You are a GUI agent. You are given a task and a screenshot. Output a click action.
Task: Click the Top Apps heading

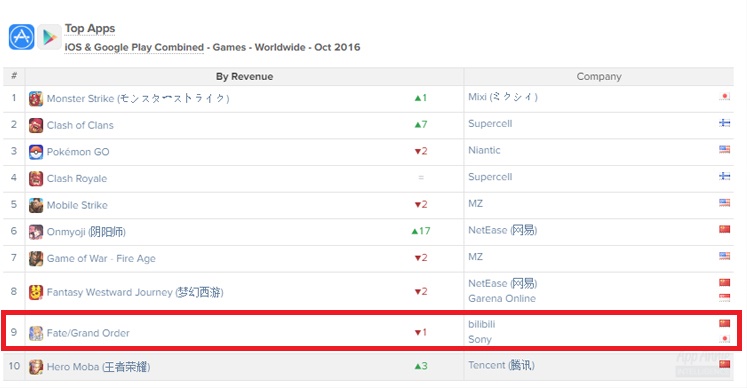click(90, 29)
